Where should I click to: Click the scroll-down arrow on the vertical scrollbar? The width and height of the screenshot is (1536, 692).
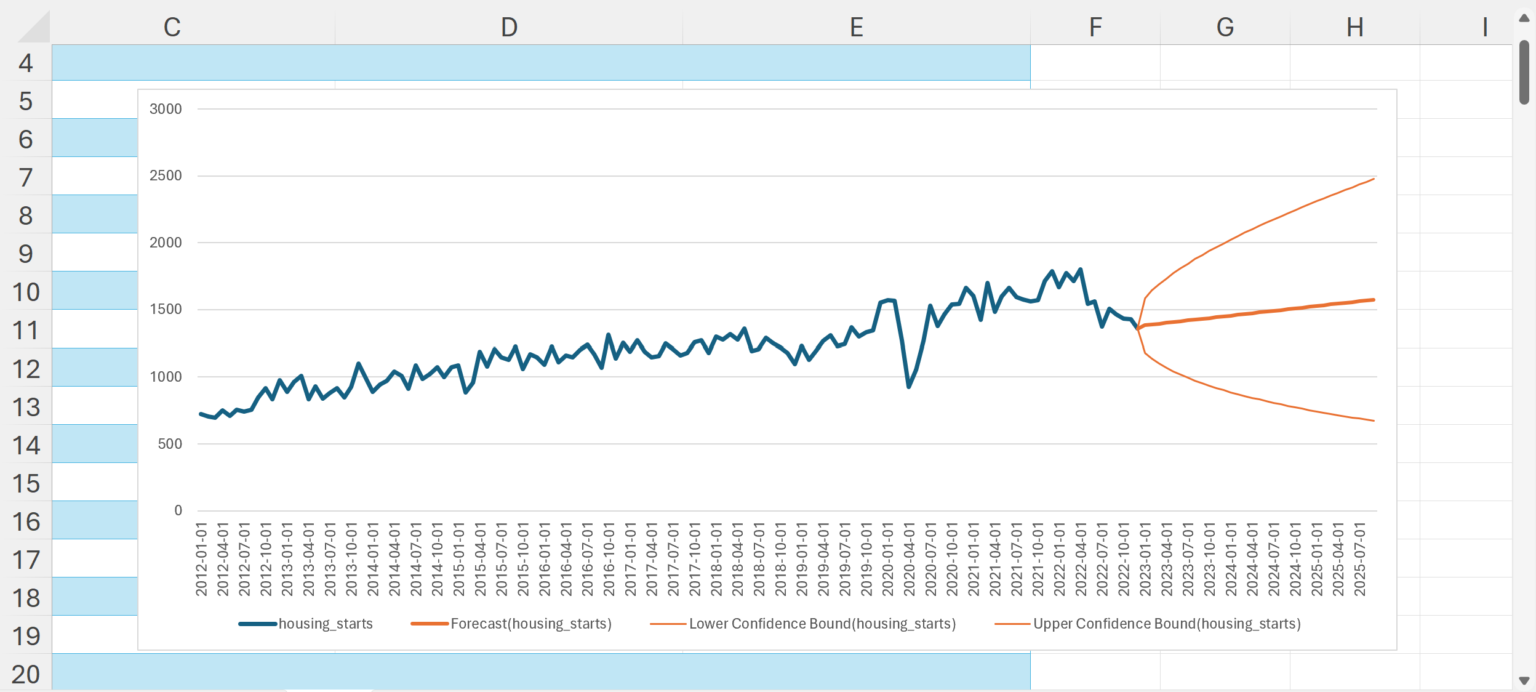click(1525, 681)
